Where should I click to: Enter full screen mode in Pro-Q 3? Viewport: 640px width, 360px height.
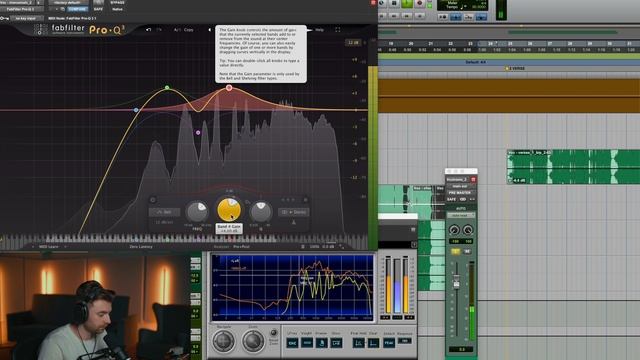click(338, 30)
